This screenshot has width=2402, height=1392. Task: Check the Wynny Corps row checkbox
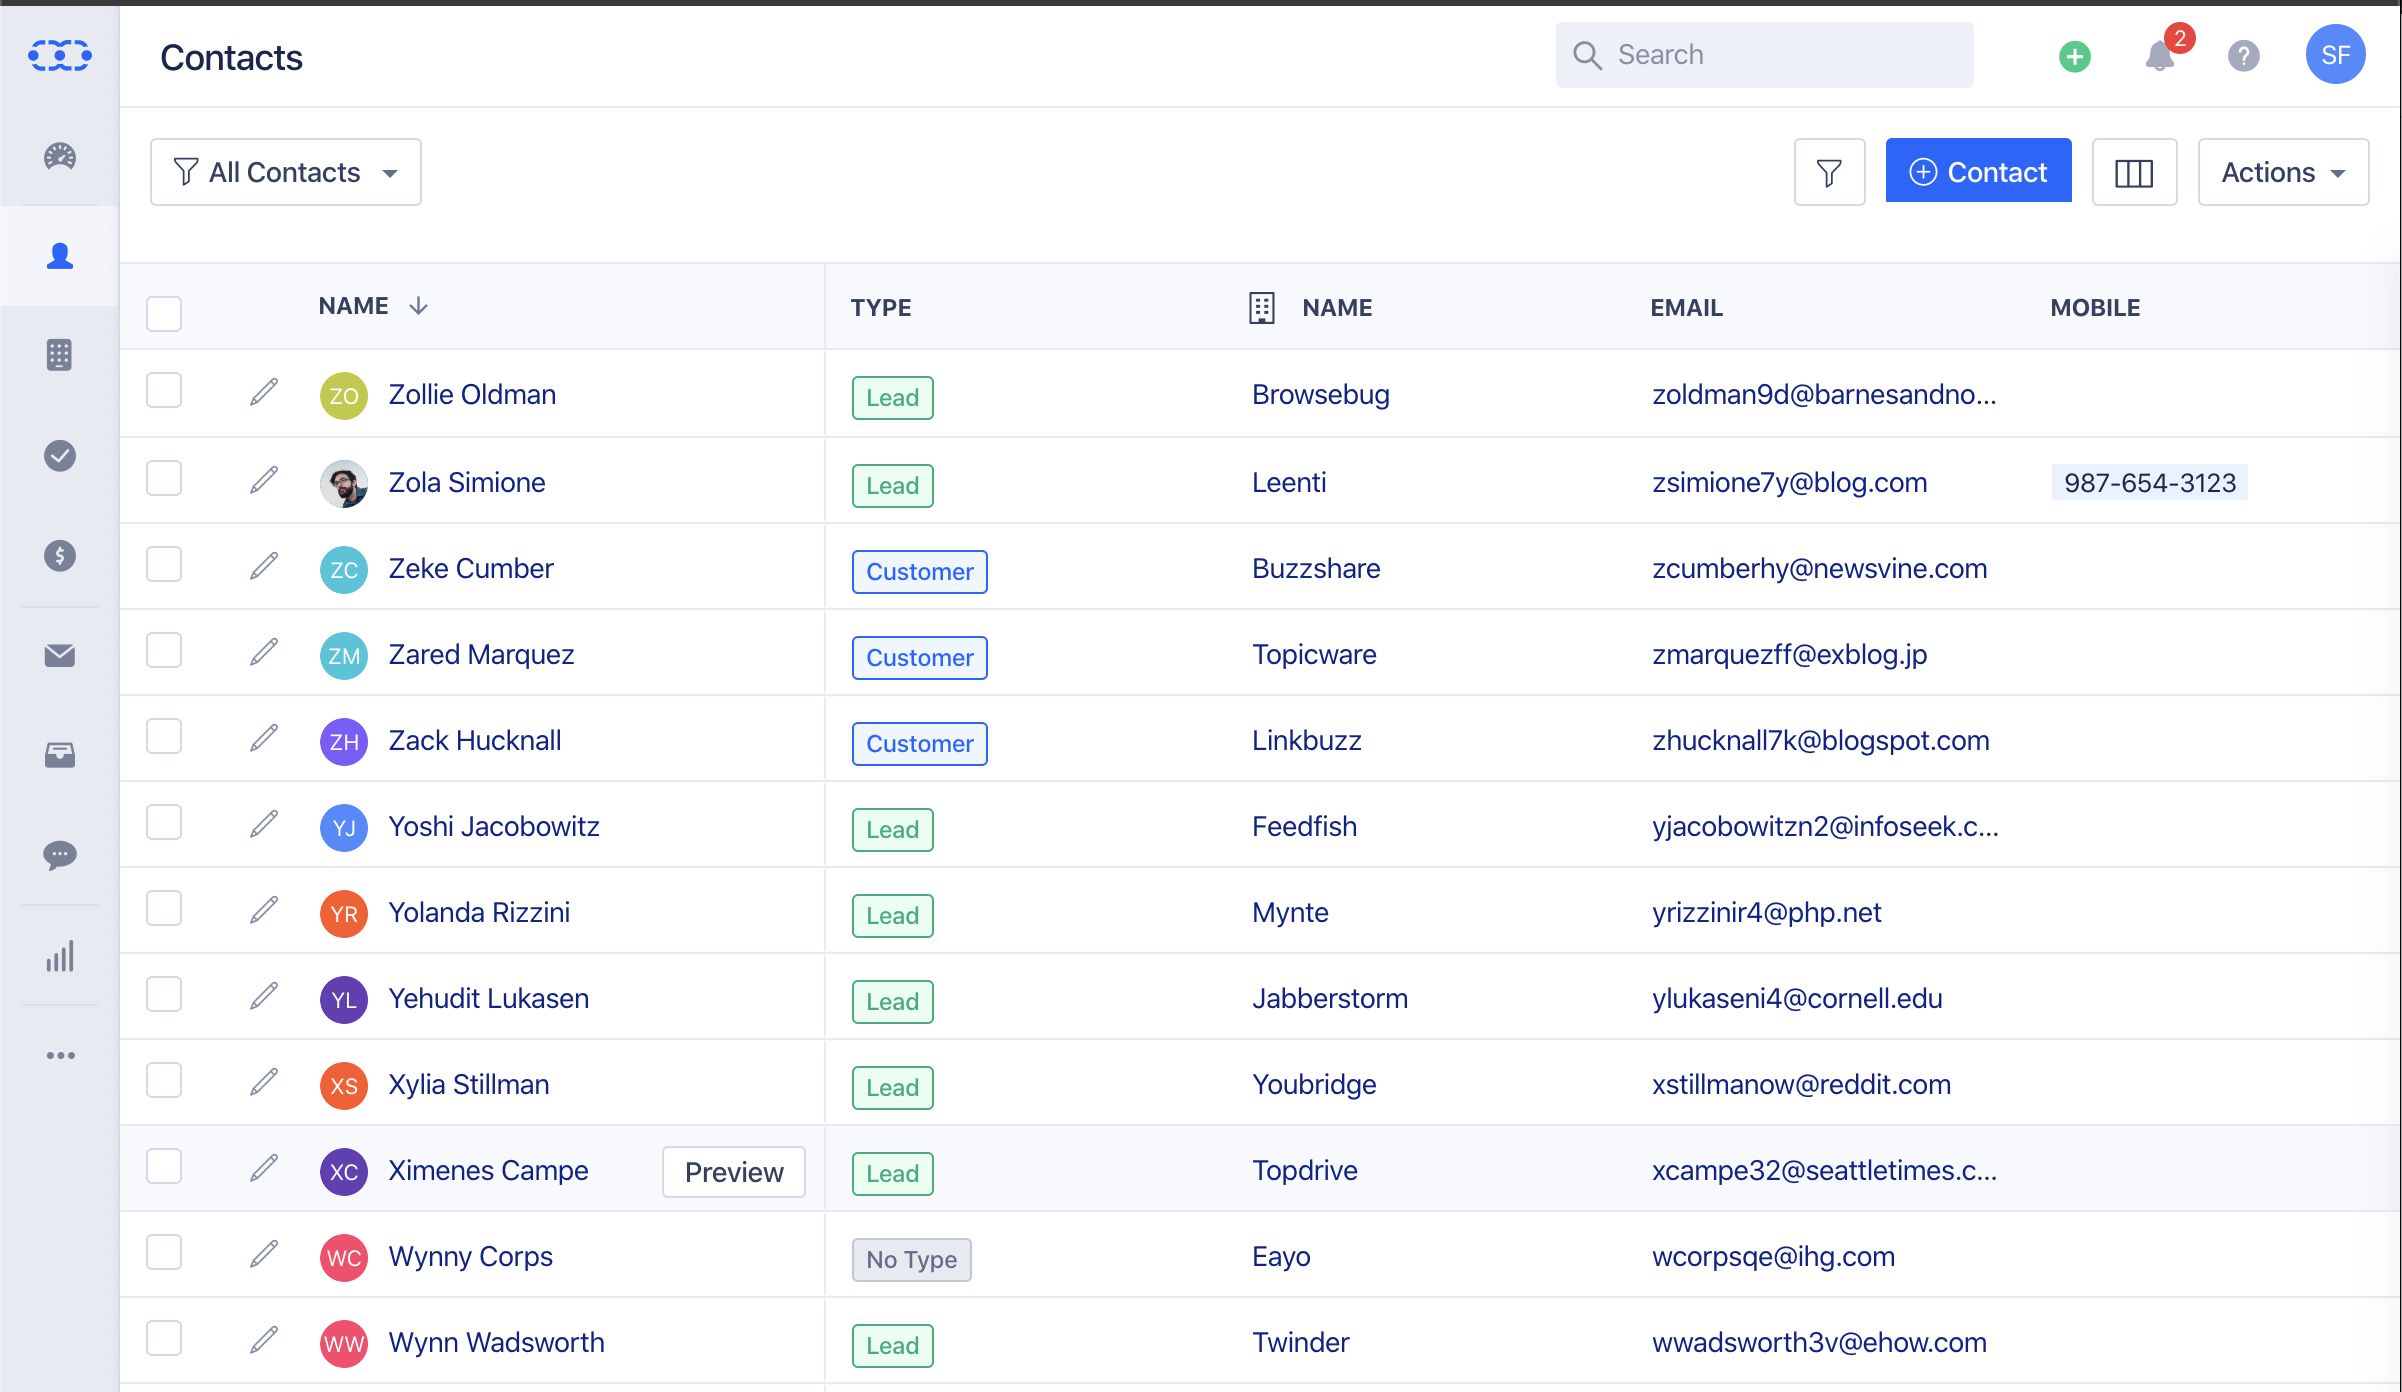click(164, 1252)
